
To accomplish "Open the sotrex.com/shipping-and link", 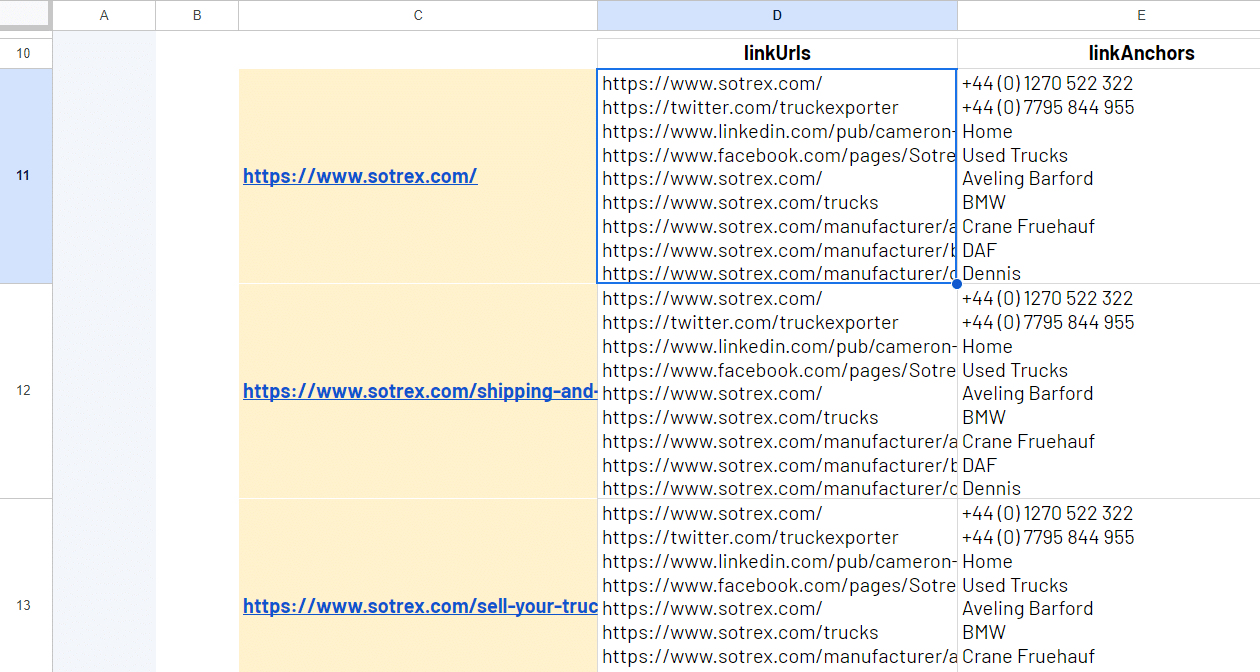I will point(419,392).
